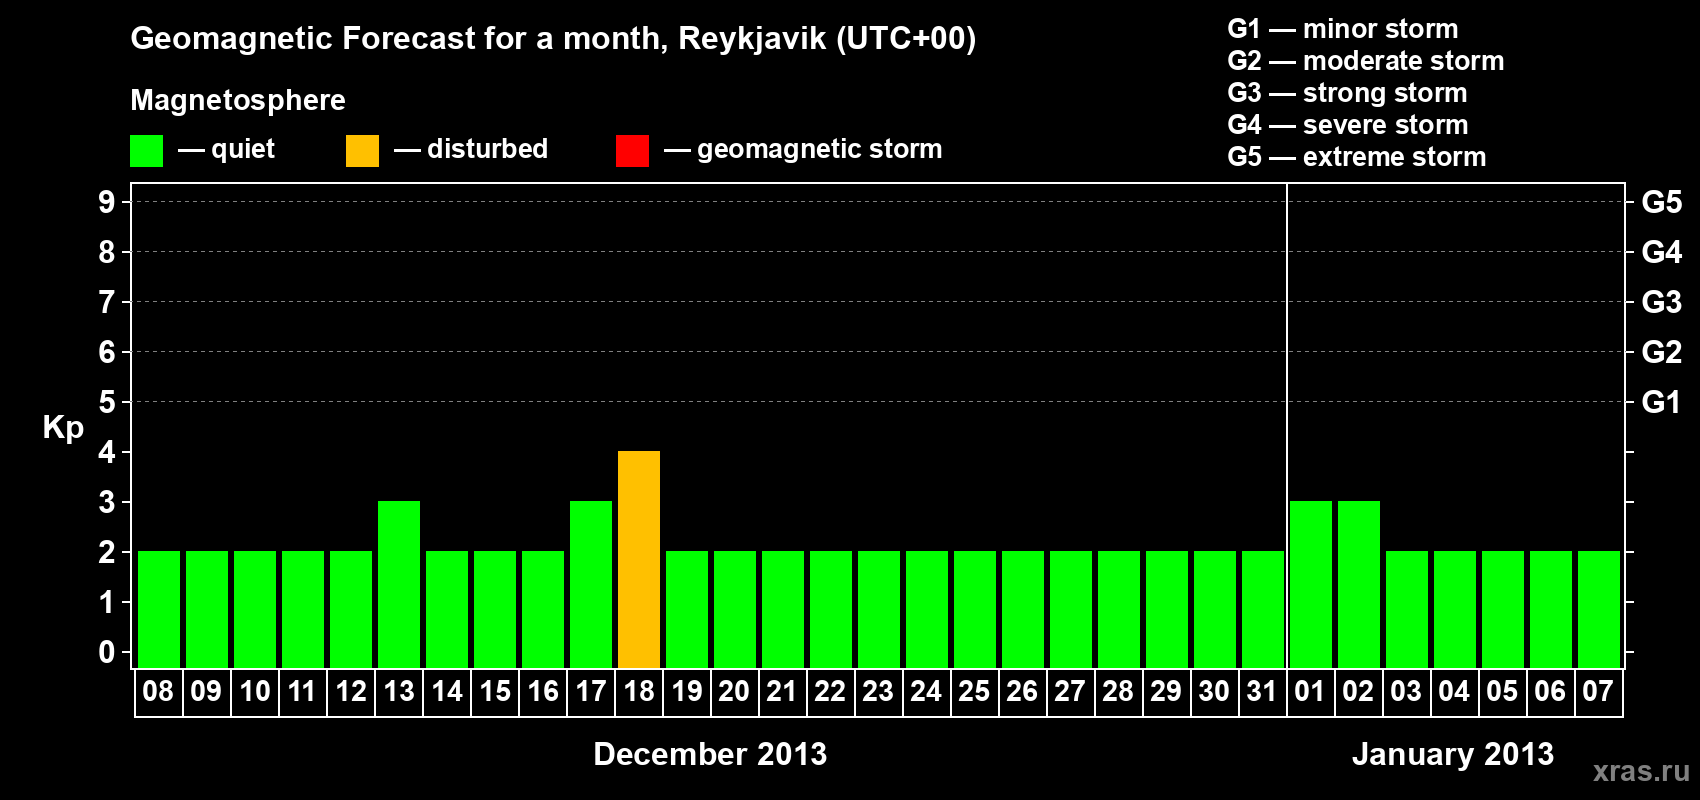The height and width of the screenshot is (800, 1700).
Task: Click the date label 17
Action: [x=590, y=691]
